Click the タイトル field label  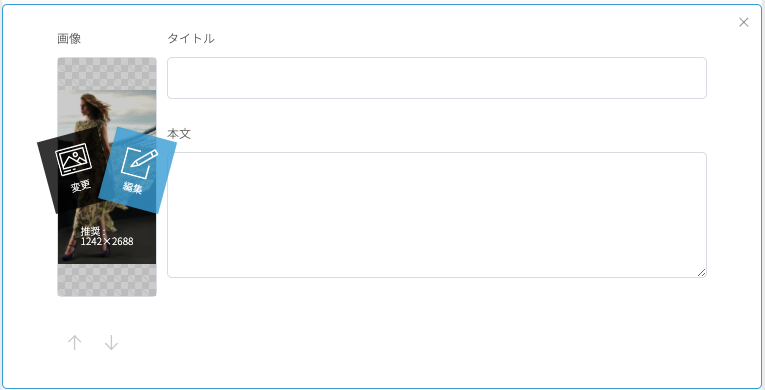tap(191, 39)
